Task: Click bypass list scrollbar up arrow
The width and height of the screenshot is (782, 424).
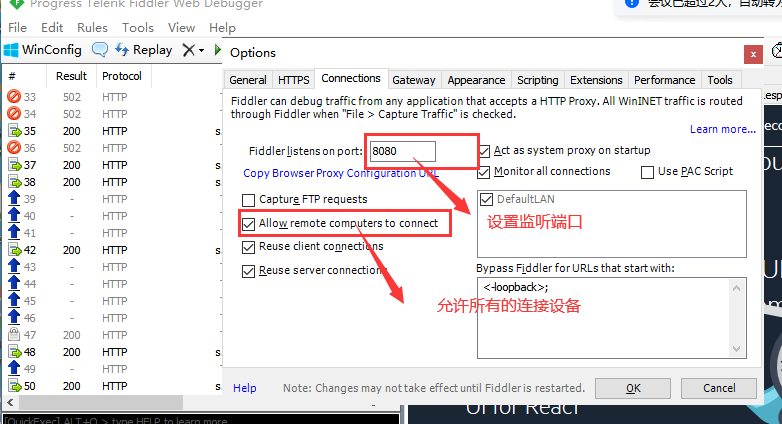Action: tap(737, 288)
